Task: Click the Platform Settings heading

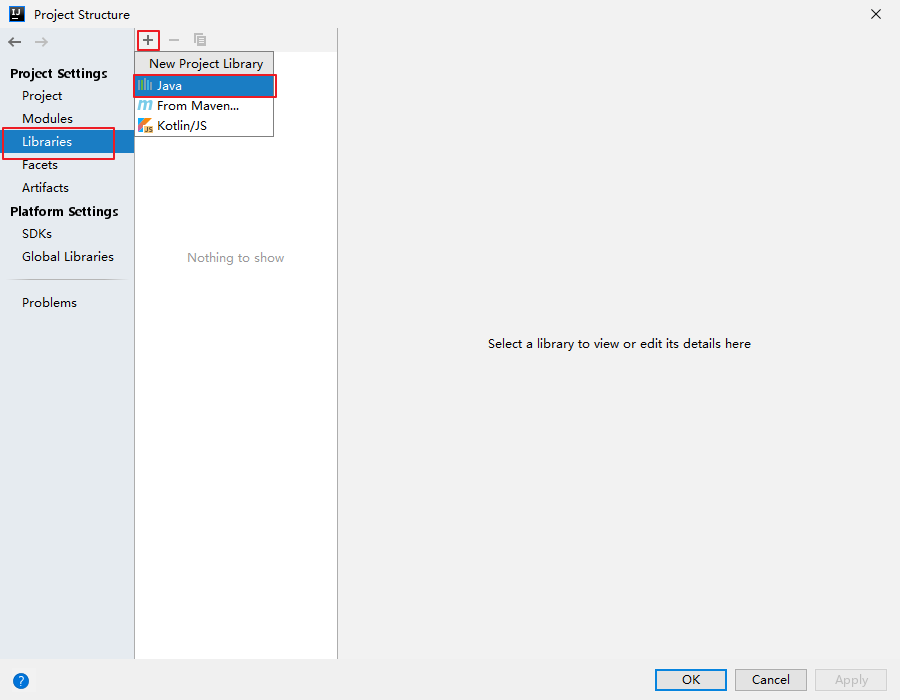Action: [x=64, y=211]
